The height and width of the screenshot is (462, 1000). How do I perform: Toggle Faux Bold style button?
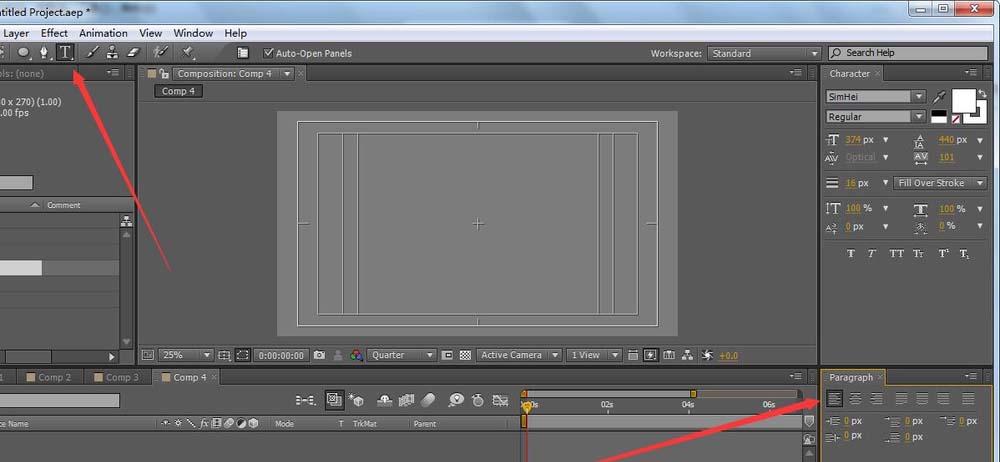coord(851,254)
